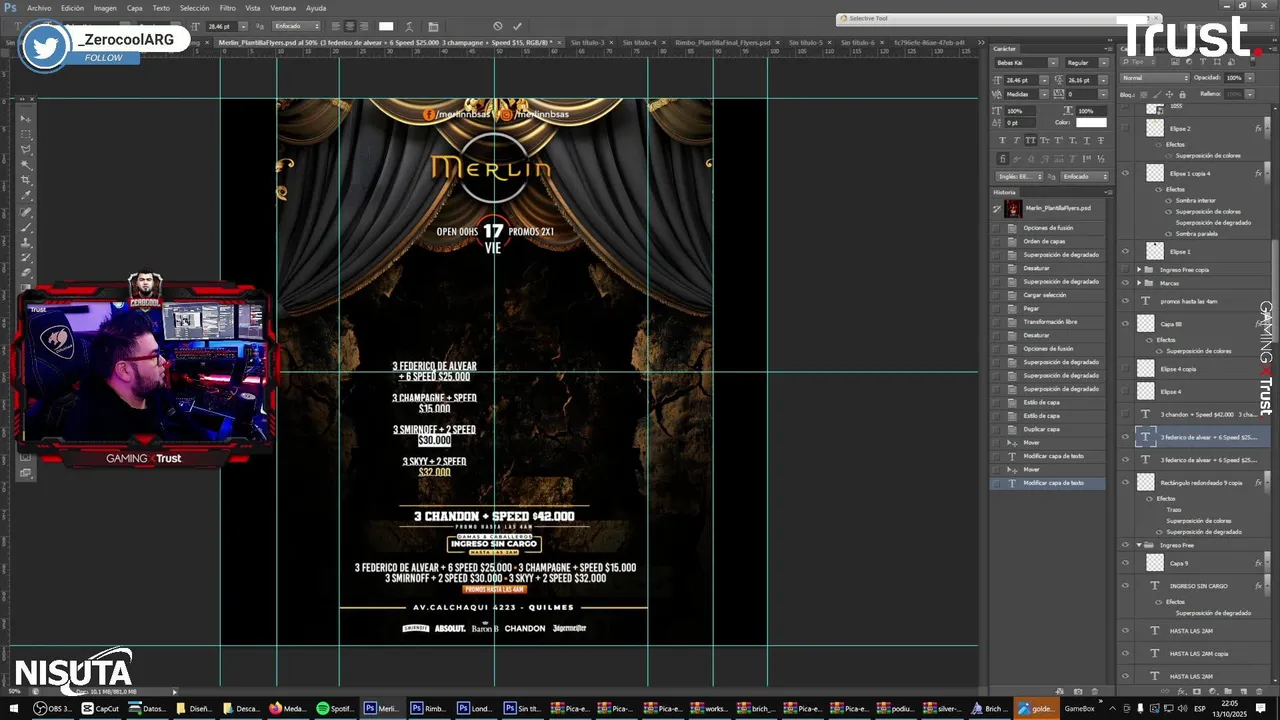Enable All Caps style in Character panel
The width and height of the screenshot is (1280, 720).
(x=1031, y=140)
